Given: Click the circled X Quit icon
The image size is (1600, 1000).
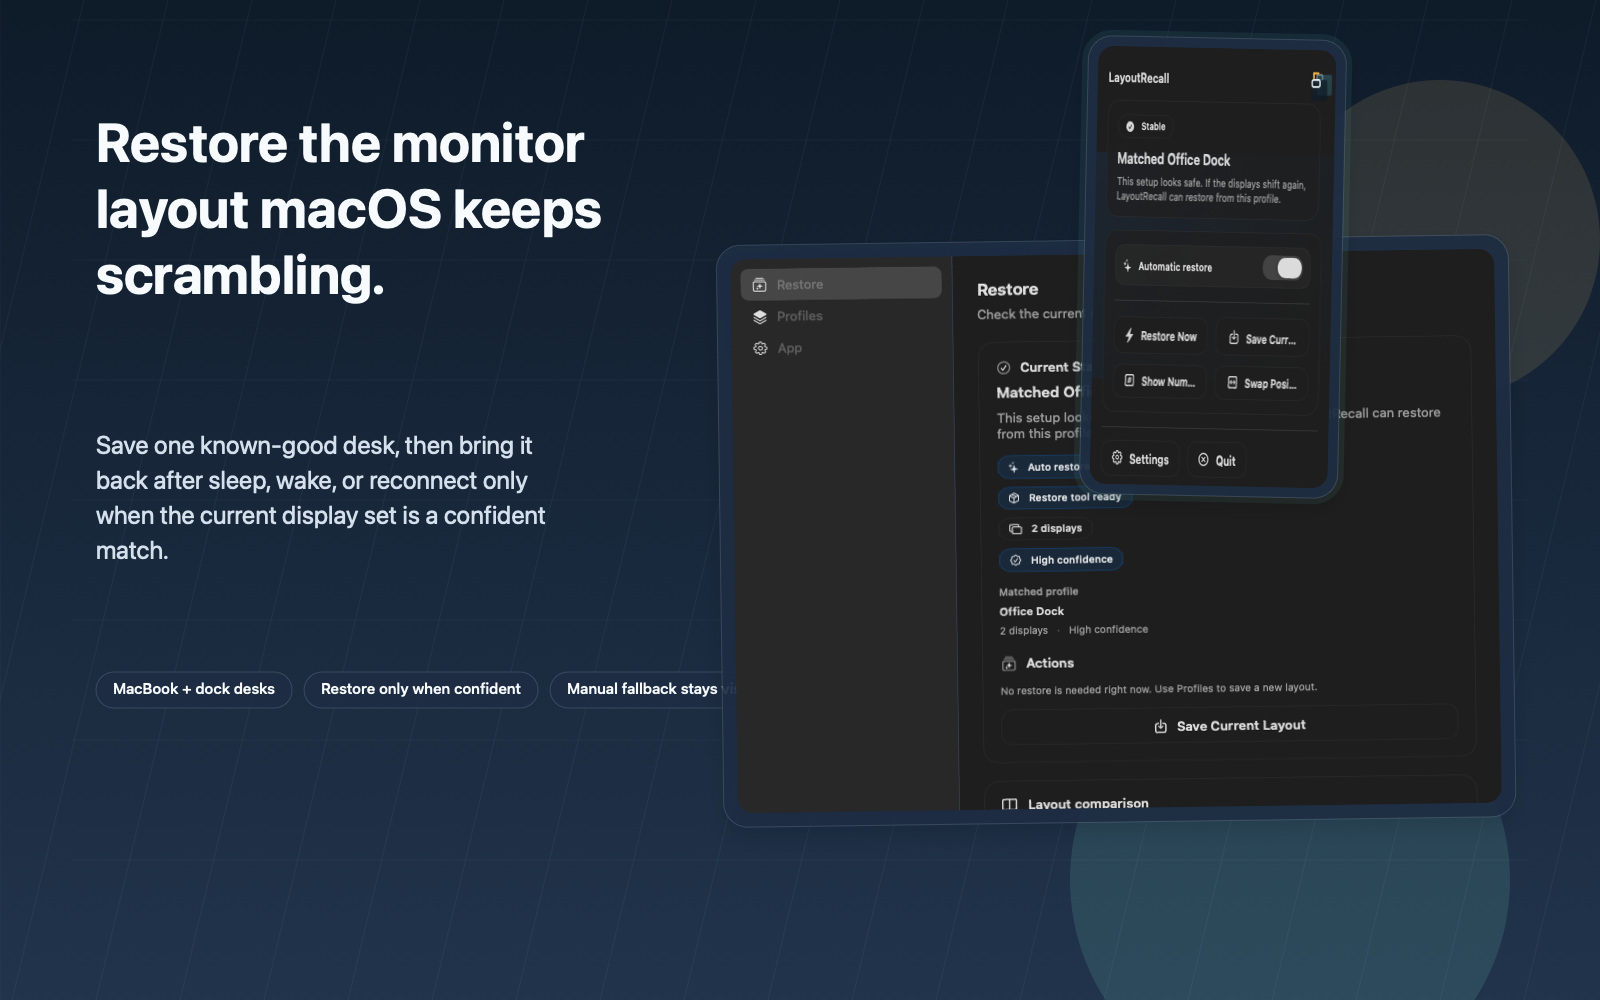Looking at the screenshot, I should coord(1203,460).
